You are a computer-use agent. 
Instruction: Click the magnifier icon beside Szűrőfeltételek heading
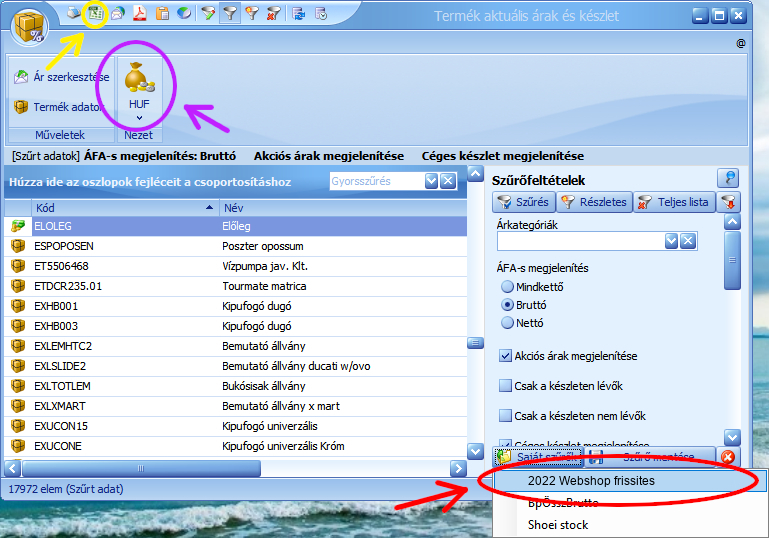pos(728,179)
